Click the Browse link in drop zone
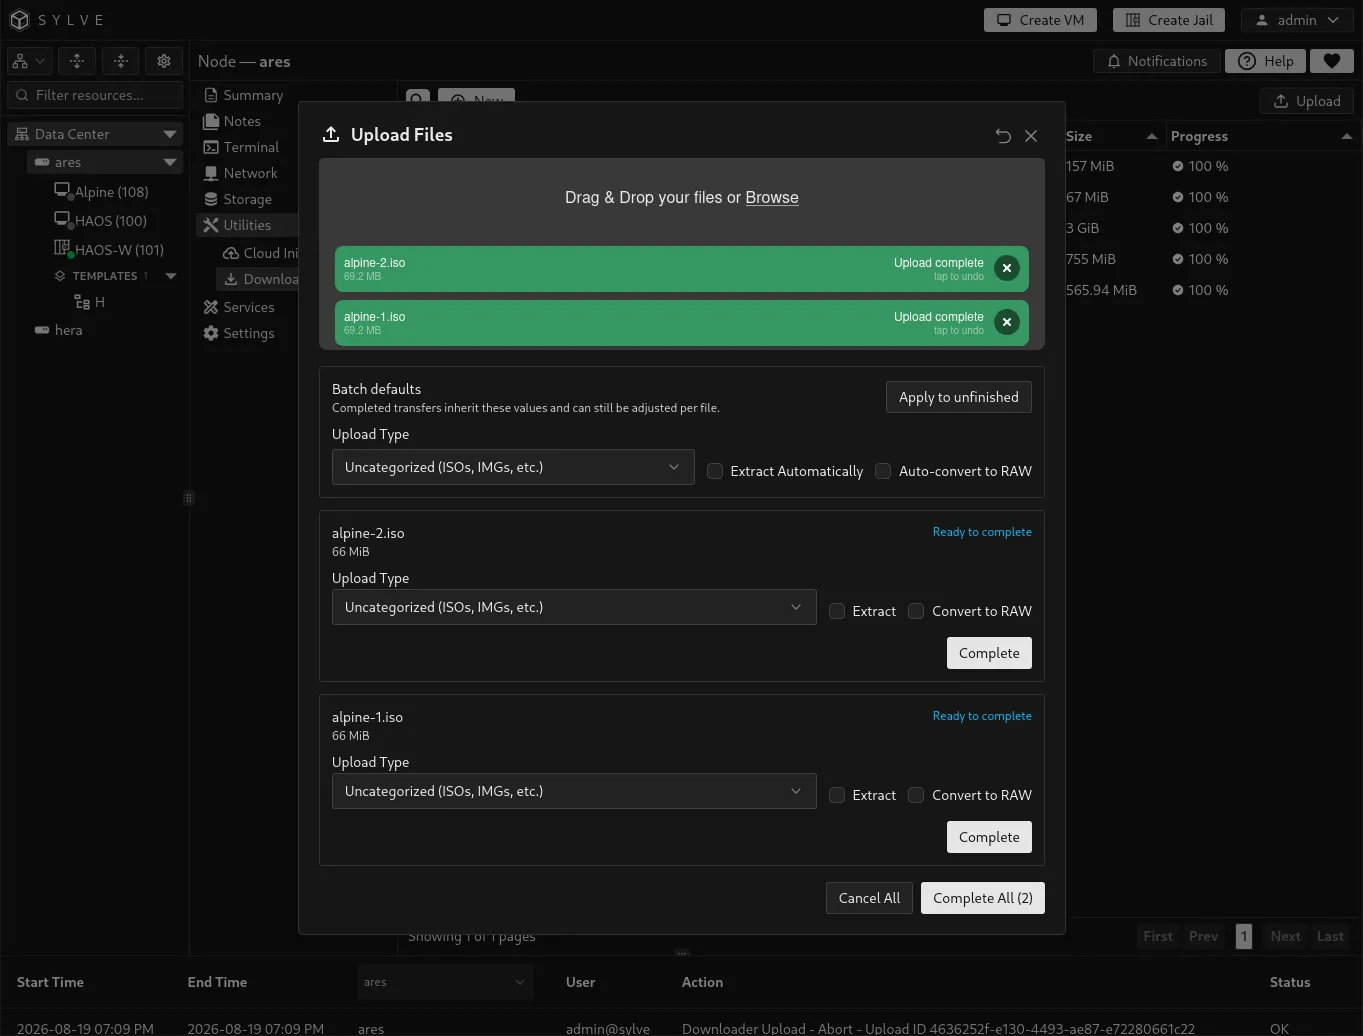 click(x=772, y=197)
